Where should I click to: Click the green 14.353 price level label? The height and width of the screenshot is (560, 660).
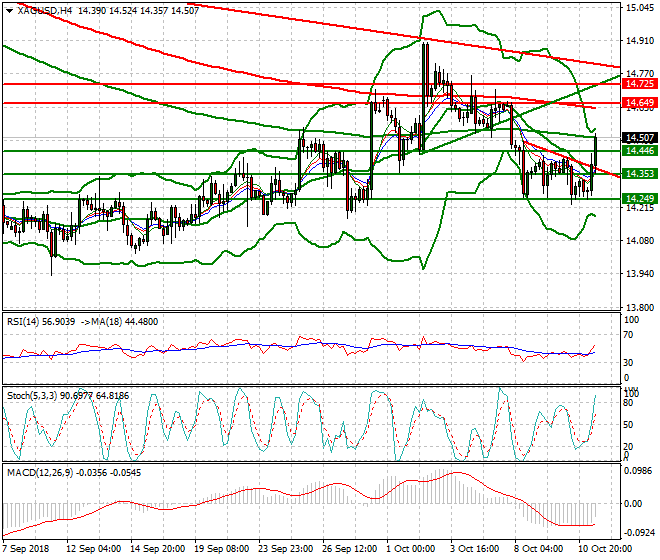click(x=640, y=173)
